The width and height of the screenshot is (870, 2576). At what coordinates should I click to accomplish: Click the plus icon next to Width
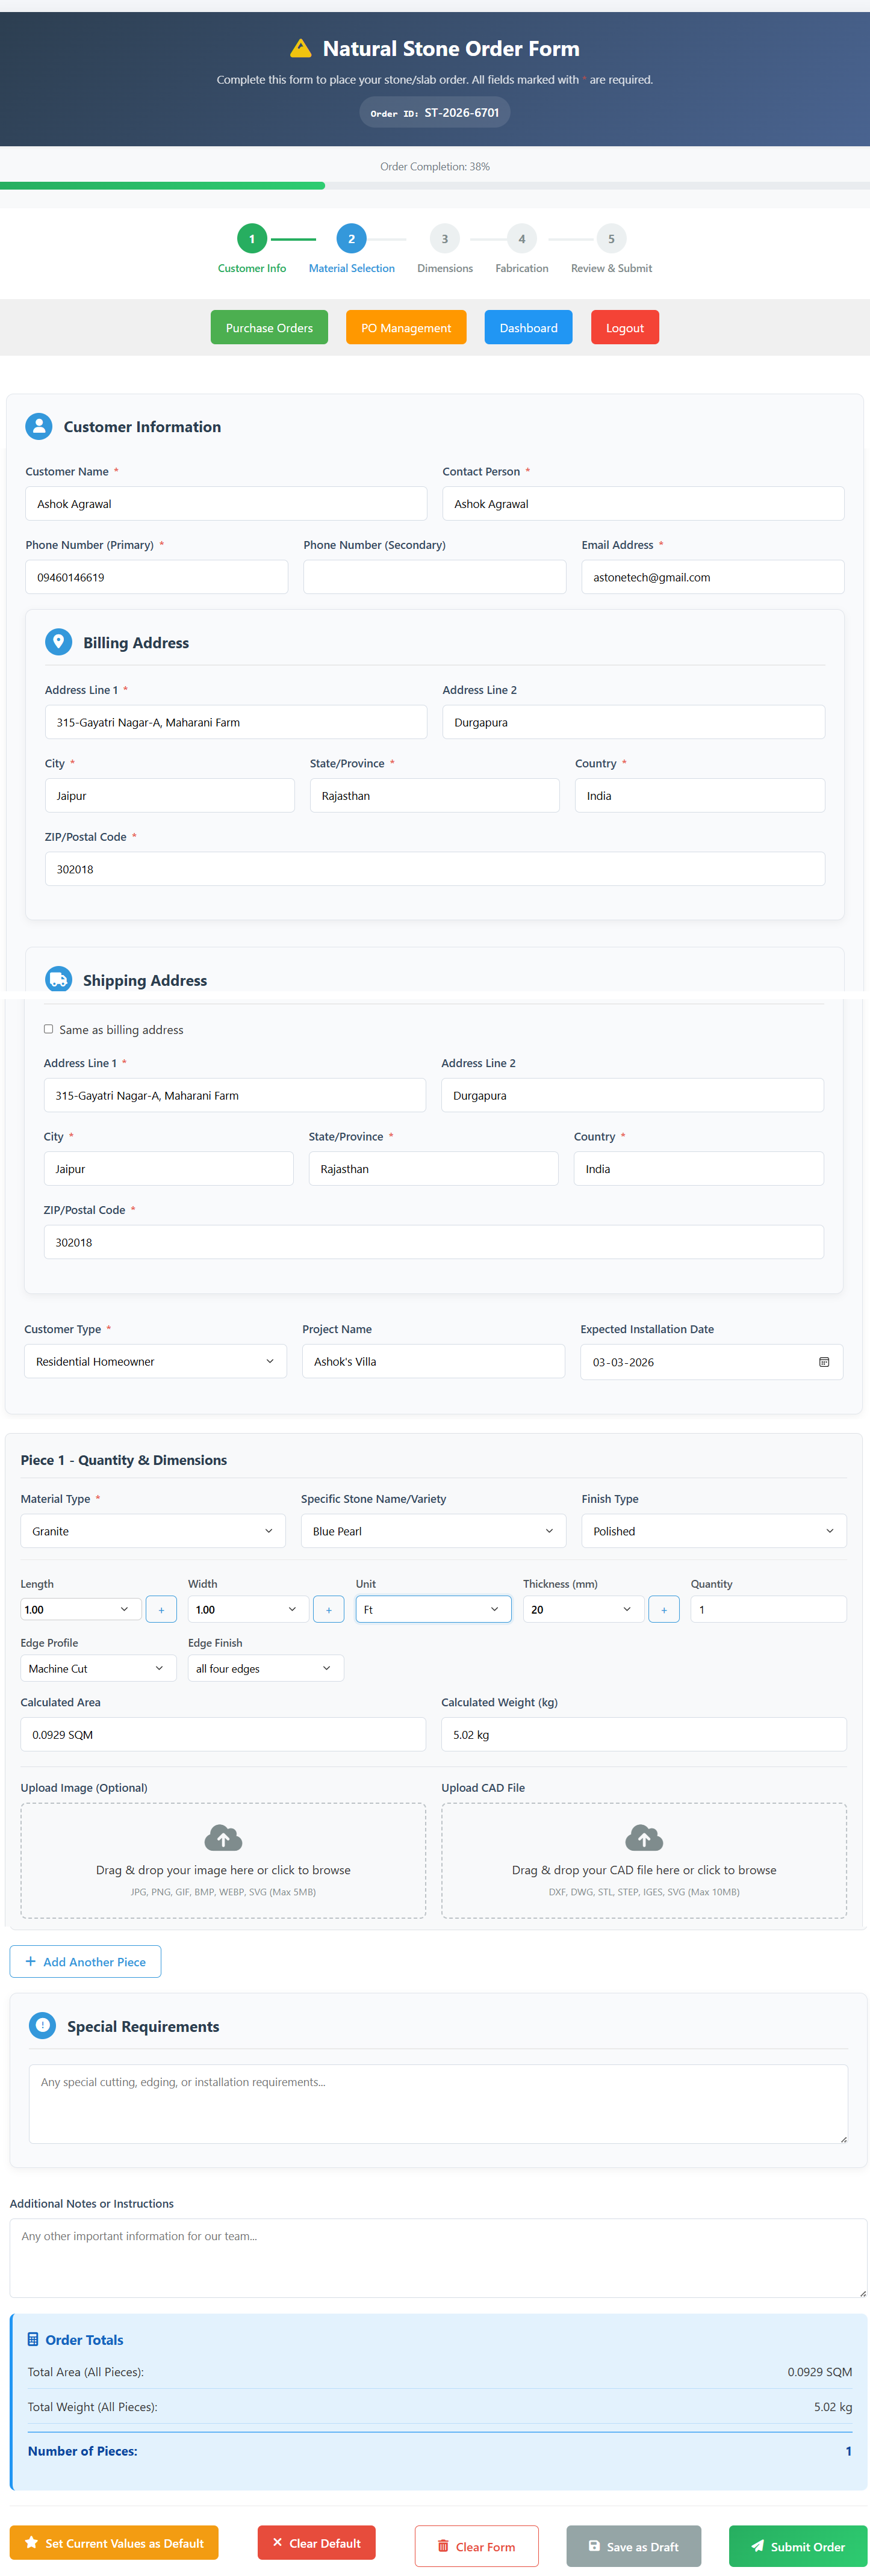point(328,1609)
